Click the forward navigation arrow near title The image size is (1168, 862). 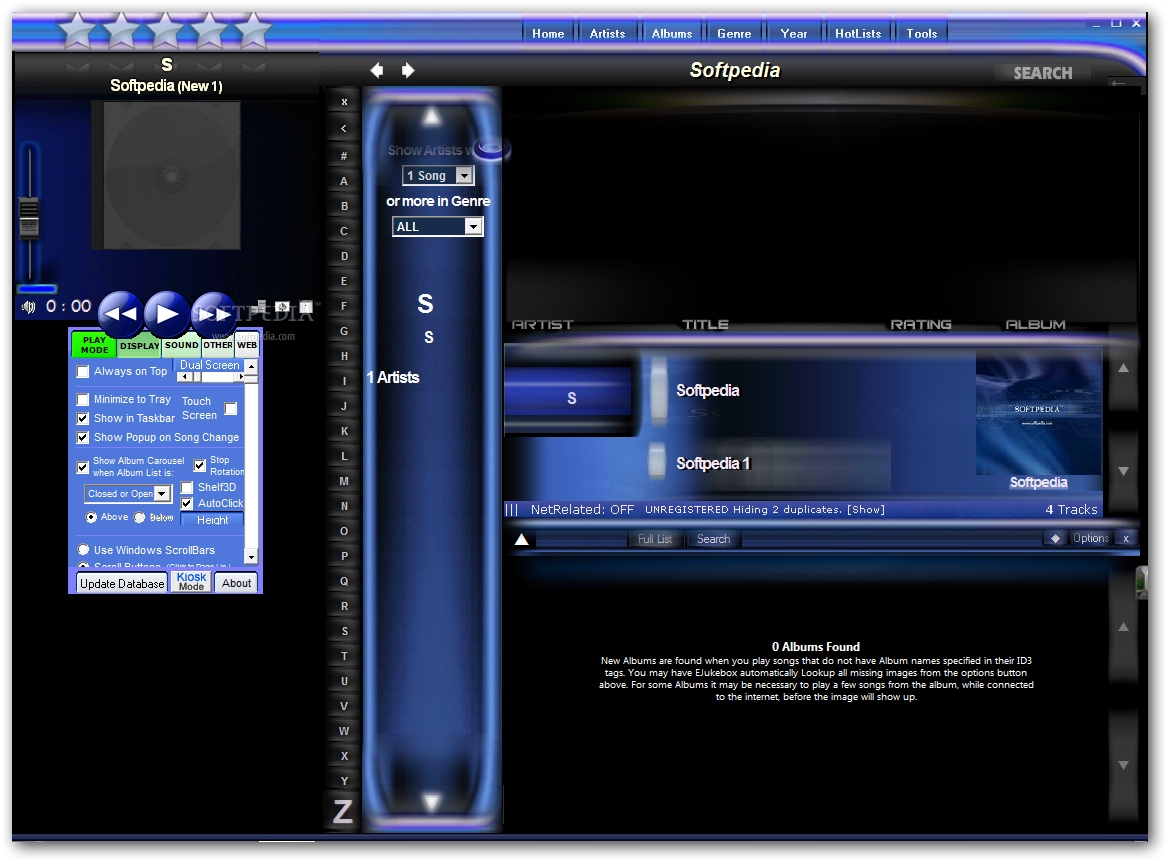pyautogui.click(x=408, y=70)
